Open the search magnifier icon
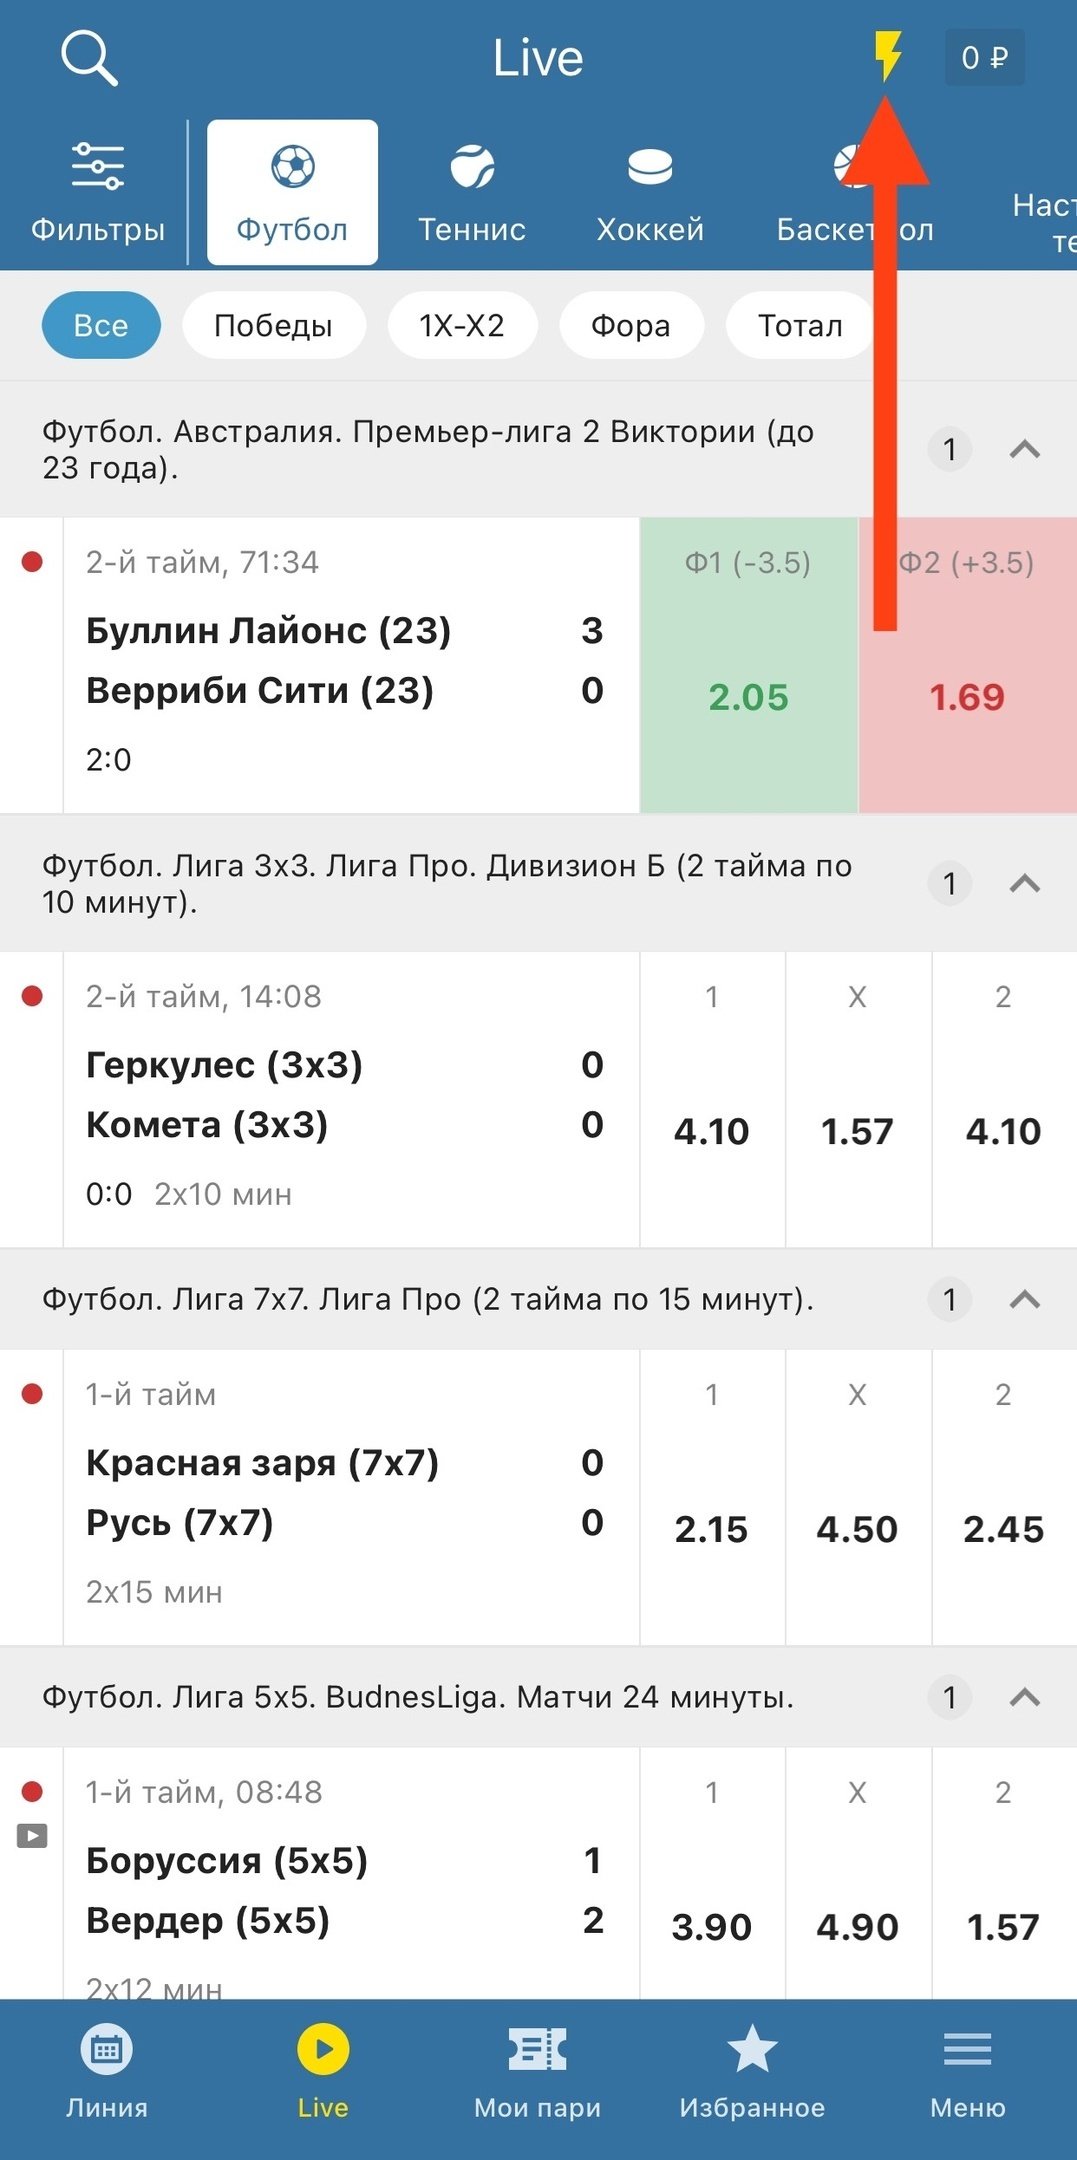1077x2160 pixels. (89, 58)
